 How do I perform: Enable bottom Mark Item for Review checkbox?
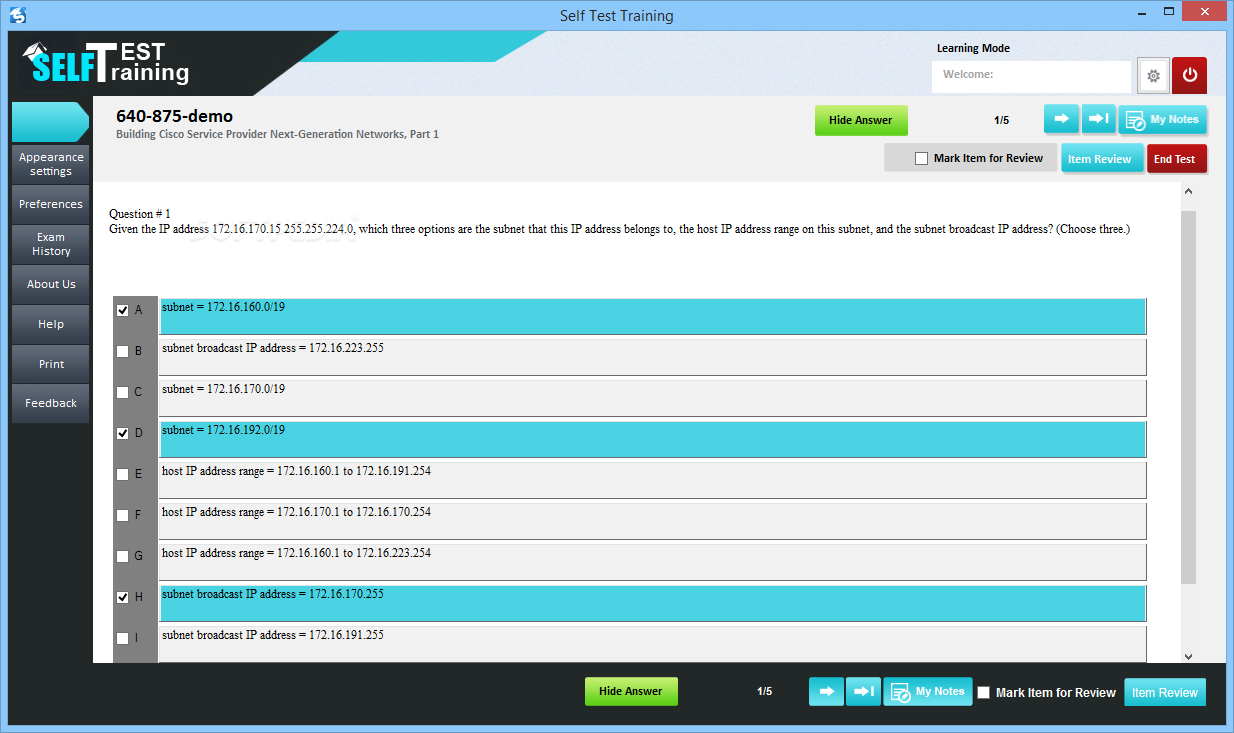pos(983,692)
